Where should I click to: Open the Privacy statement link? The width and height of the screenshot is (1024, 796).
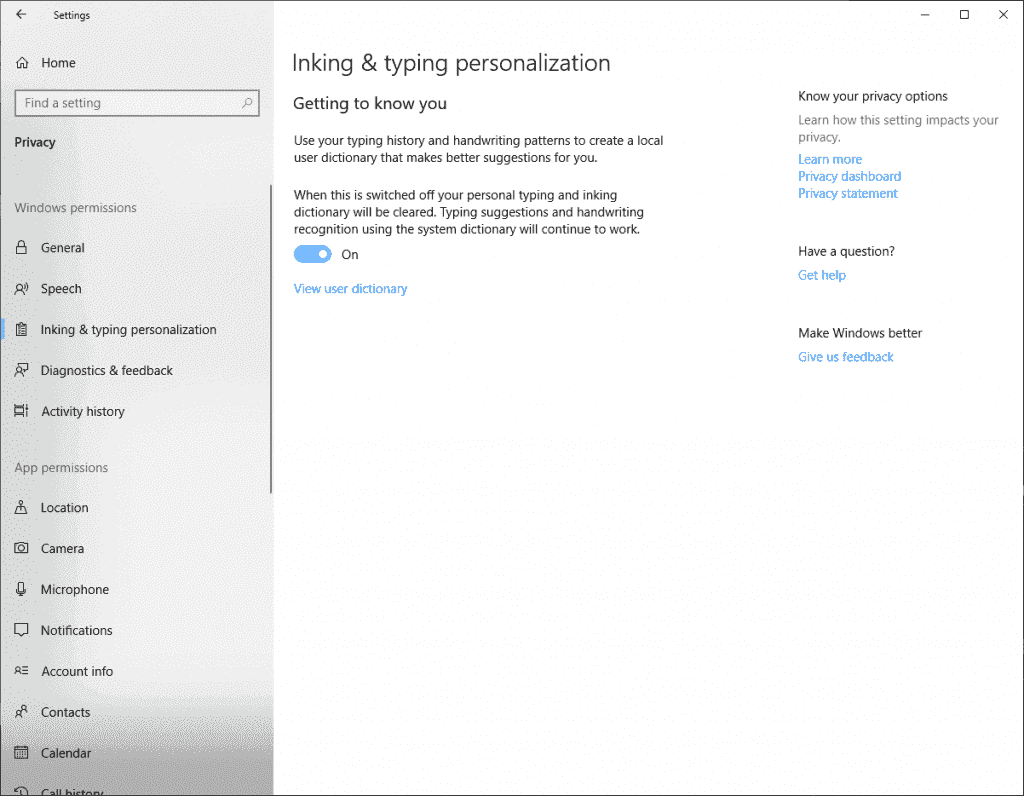tap(848, 193)
